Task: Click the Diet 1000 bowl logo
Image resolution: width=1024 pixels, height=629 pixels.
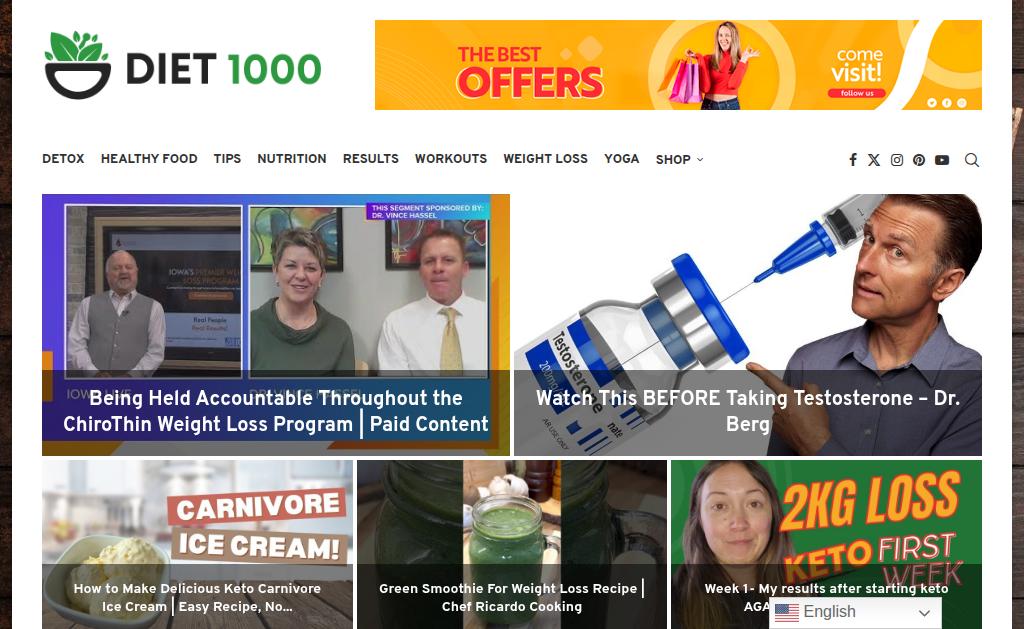Action: pos(78,65)
